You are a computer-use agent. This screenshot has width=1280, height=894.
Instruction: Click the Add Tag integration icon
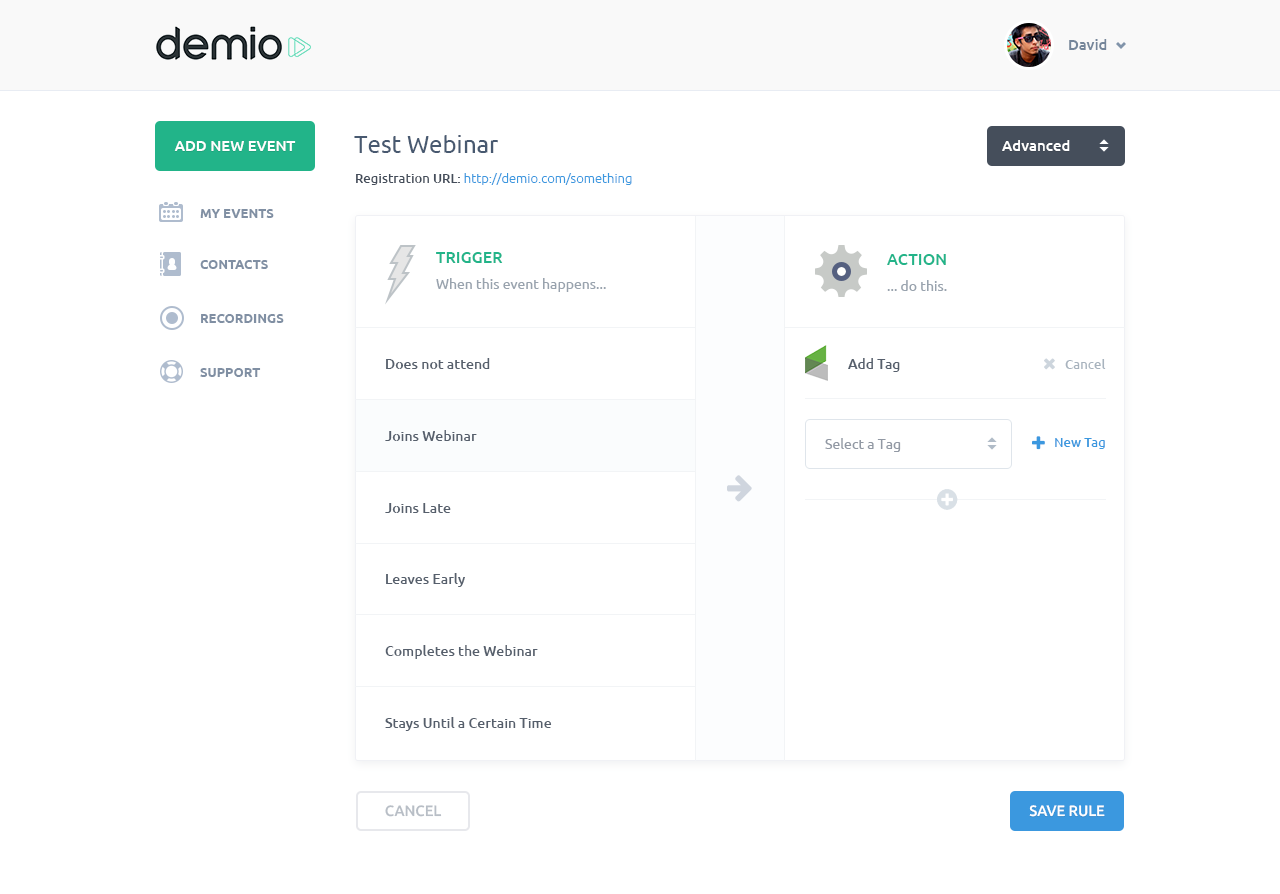click(x=816, y=363)
